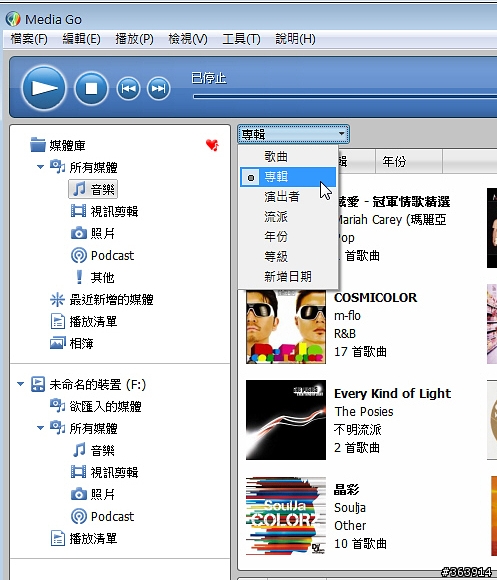This screenshot has width=497, height=580.
Task: Open library 視訊剪輯 film icon
Action: tap(78, 211)
